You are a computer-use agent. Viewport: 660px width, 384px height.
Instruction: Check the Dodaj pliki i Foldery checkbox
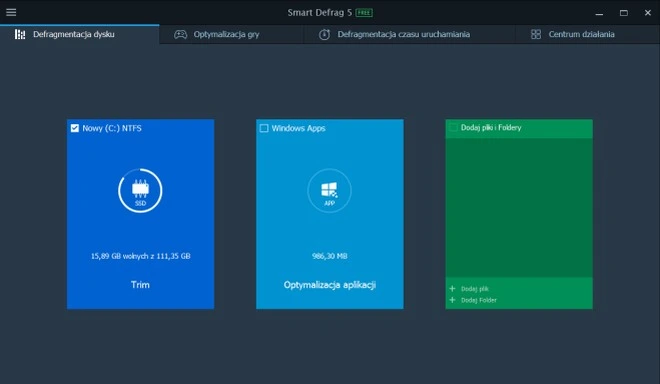coord(453,127)
